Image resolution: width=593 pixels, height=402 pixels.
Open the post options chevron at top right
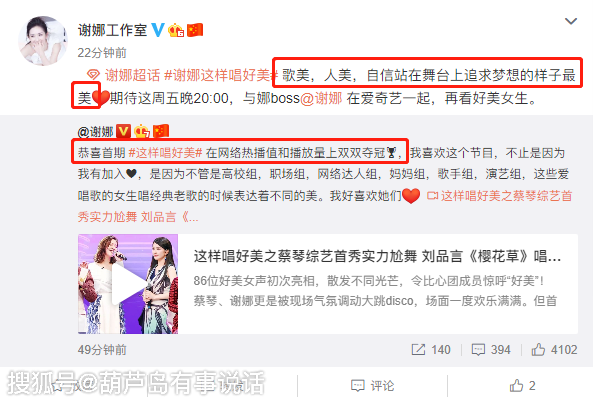pos(571,21)
